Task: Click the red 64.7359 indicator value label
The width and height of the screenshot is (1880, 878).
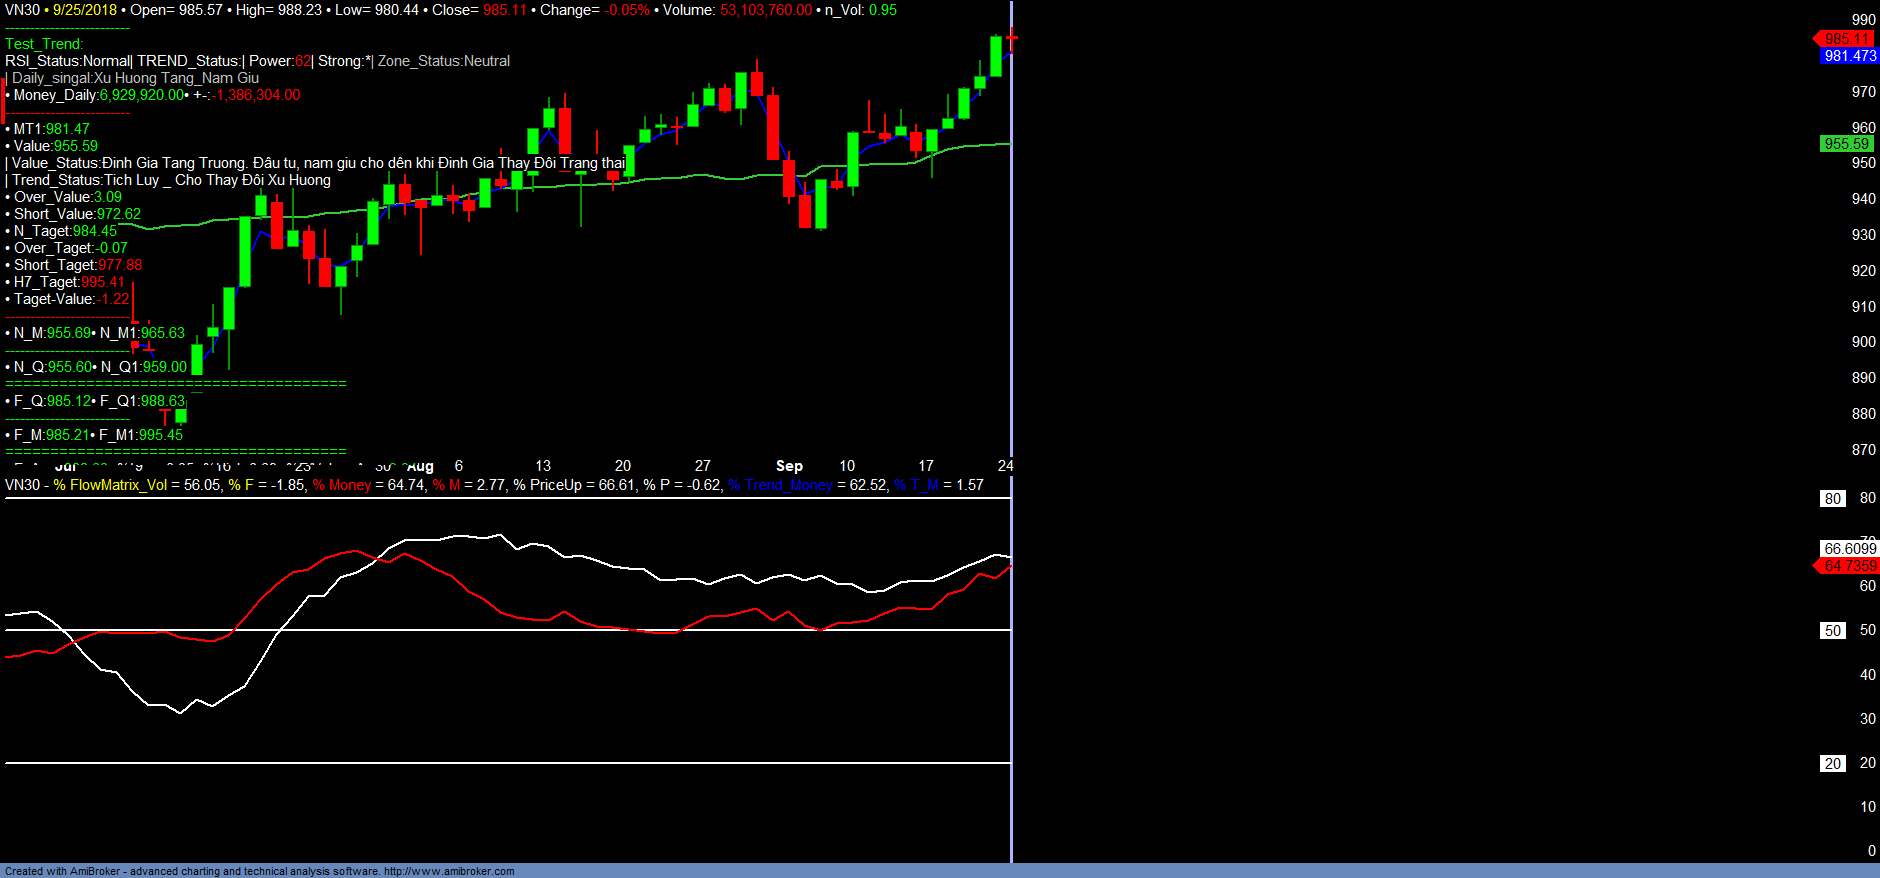Action: coord(1849,566)
